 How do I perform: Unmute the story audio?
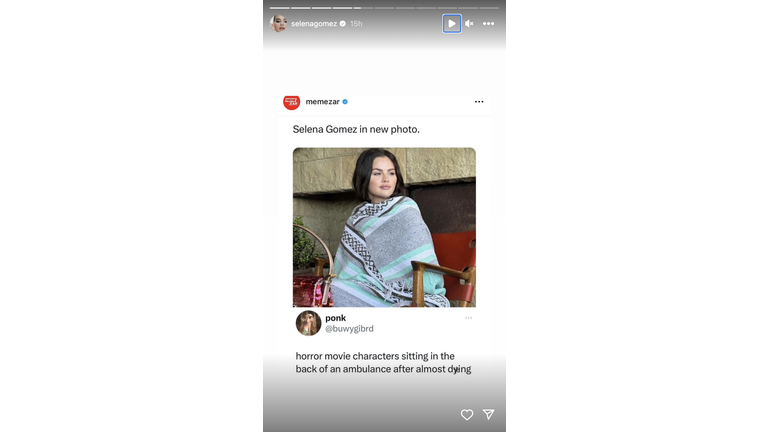click(469, 24)
